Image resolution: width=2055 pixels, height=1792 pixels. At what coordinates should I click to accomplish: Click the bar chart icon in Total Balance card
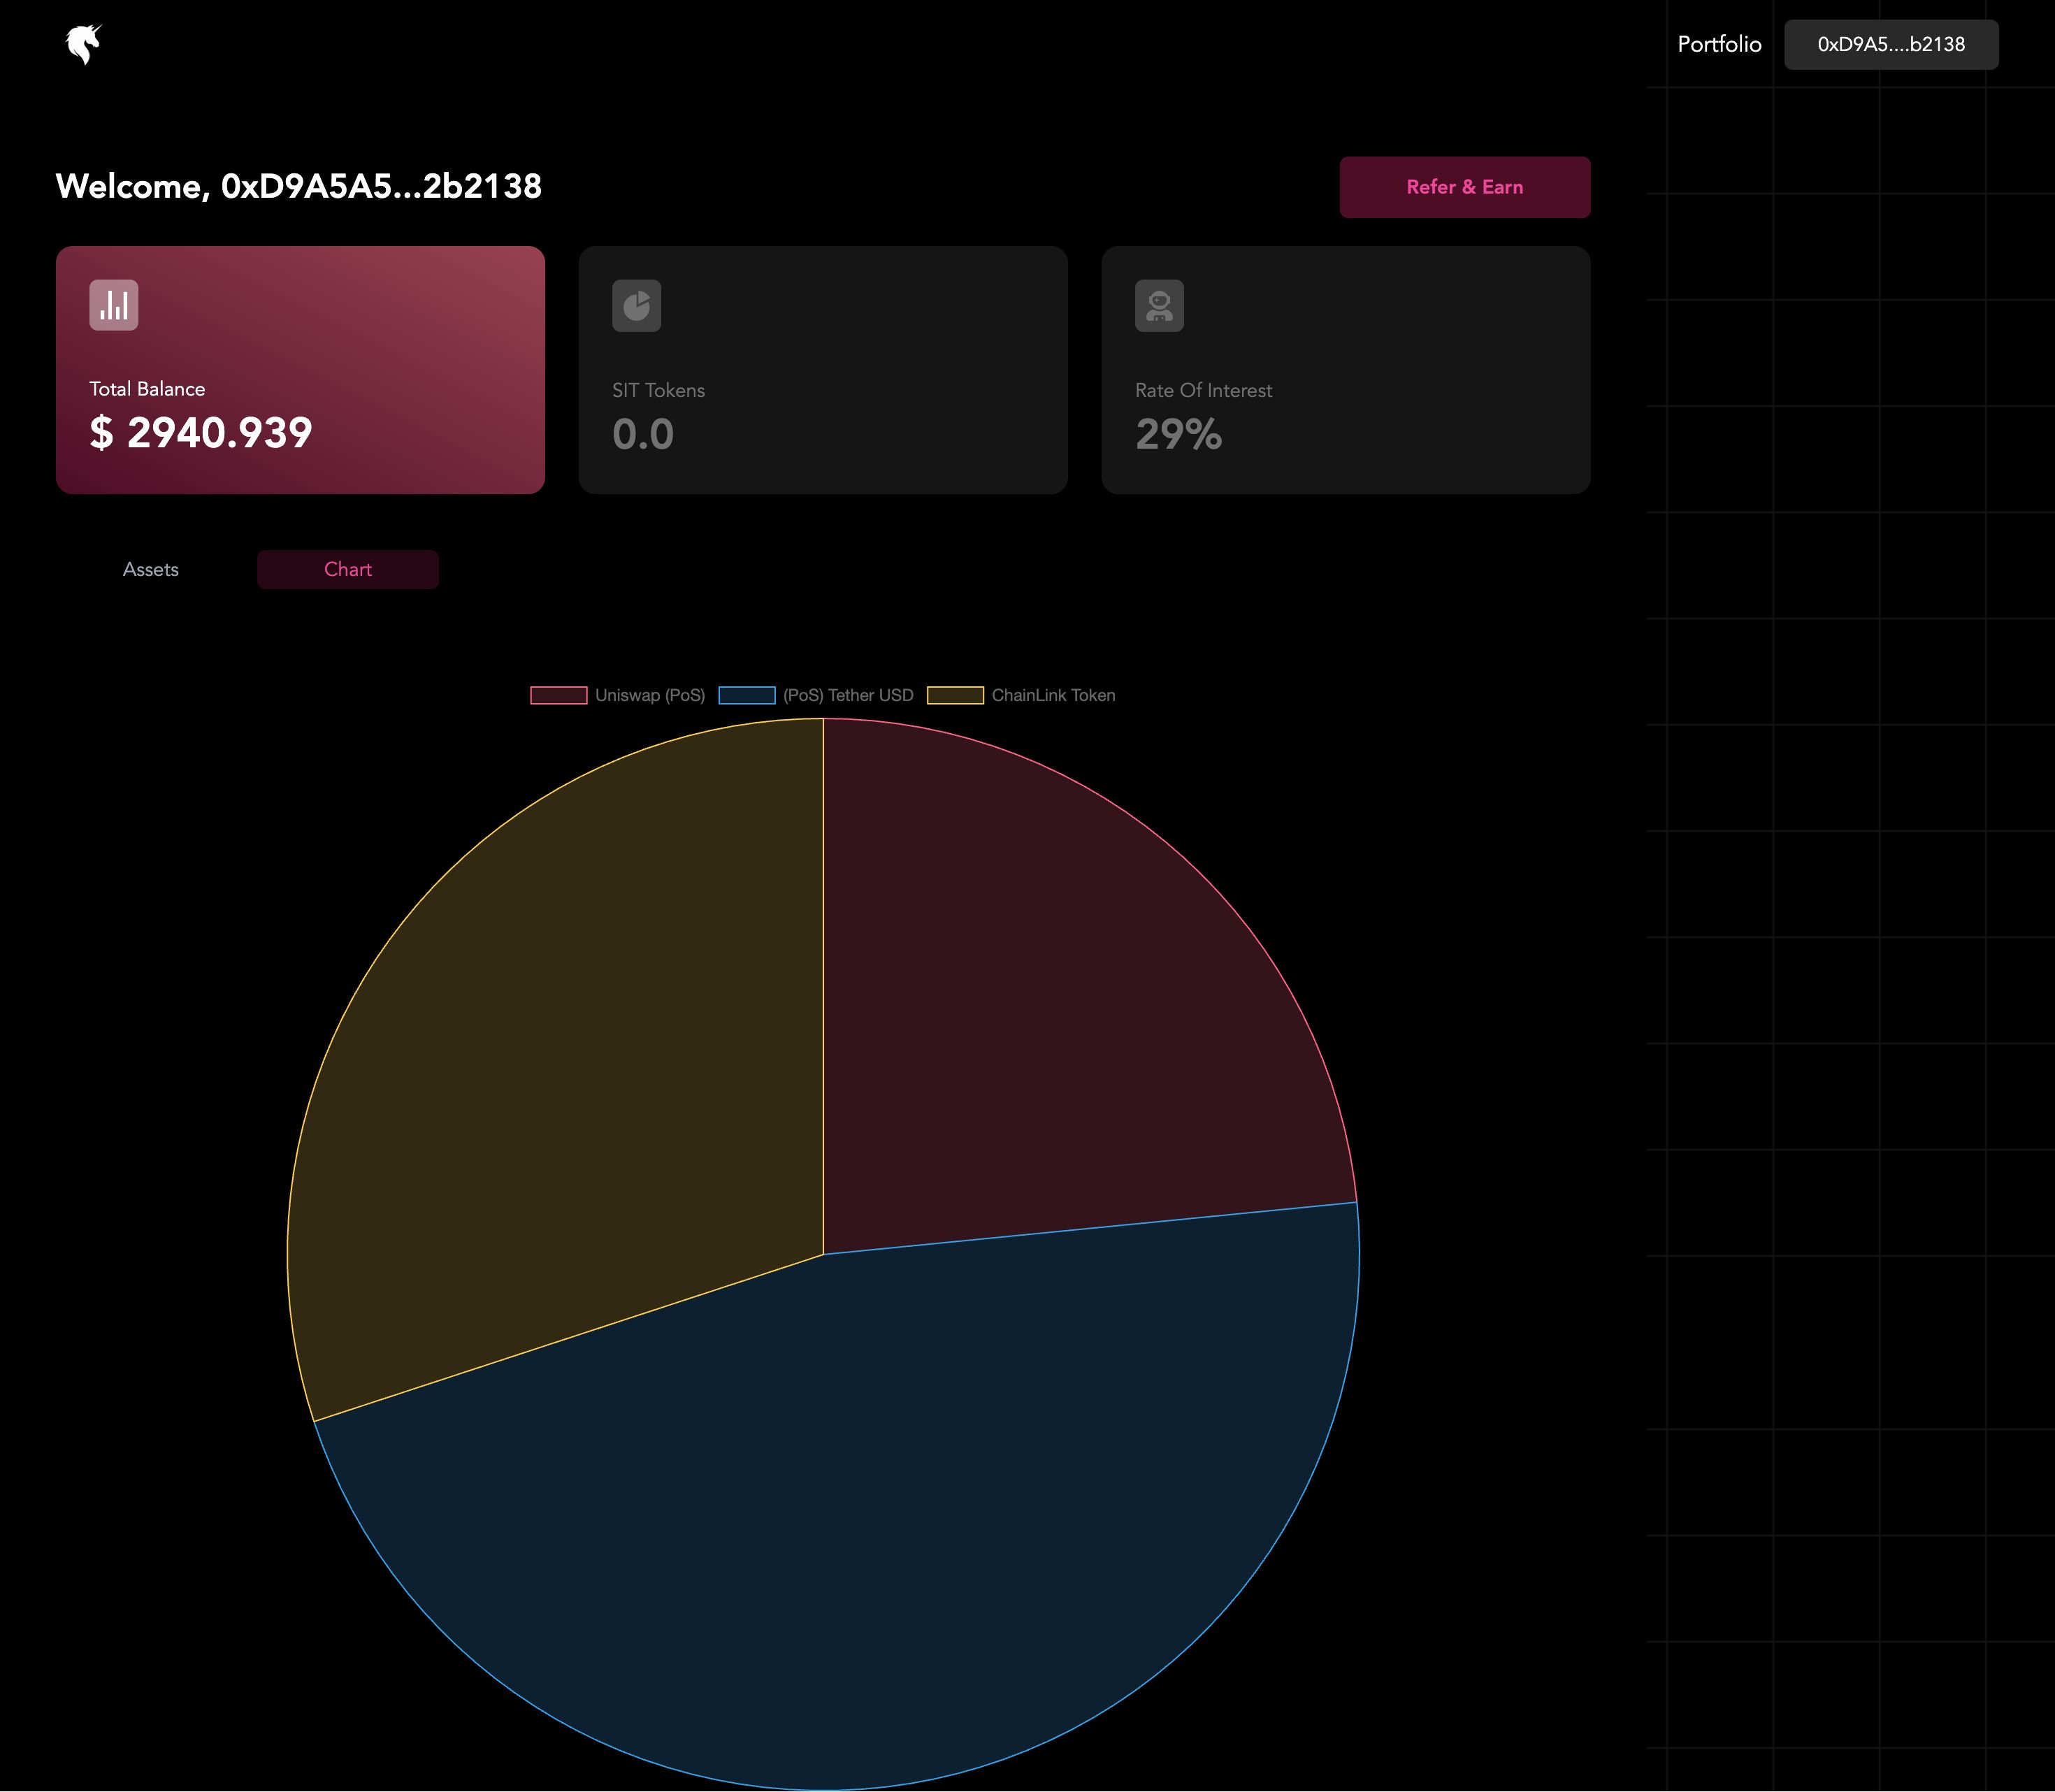[x=114, y=305]
